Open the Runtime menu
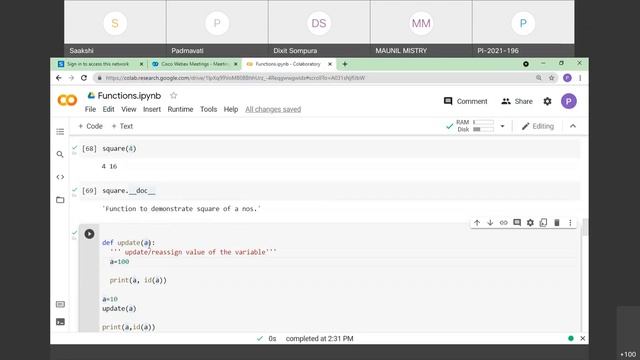This screenshot has height=360, width=640. [x=180, y=109]
